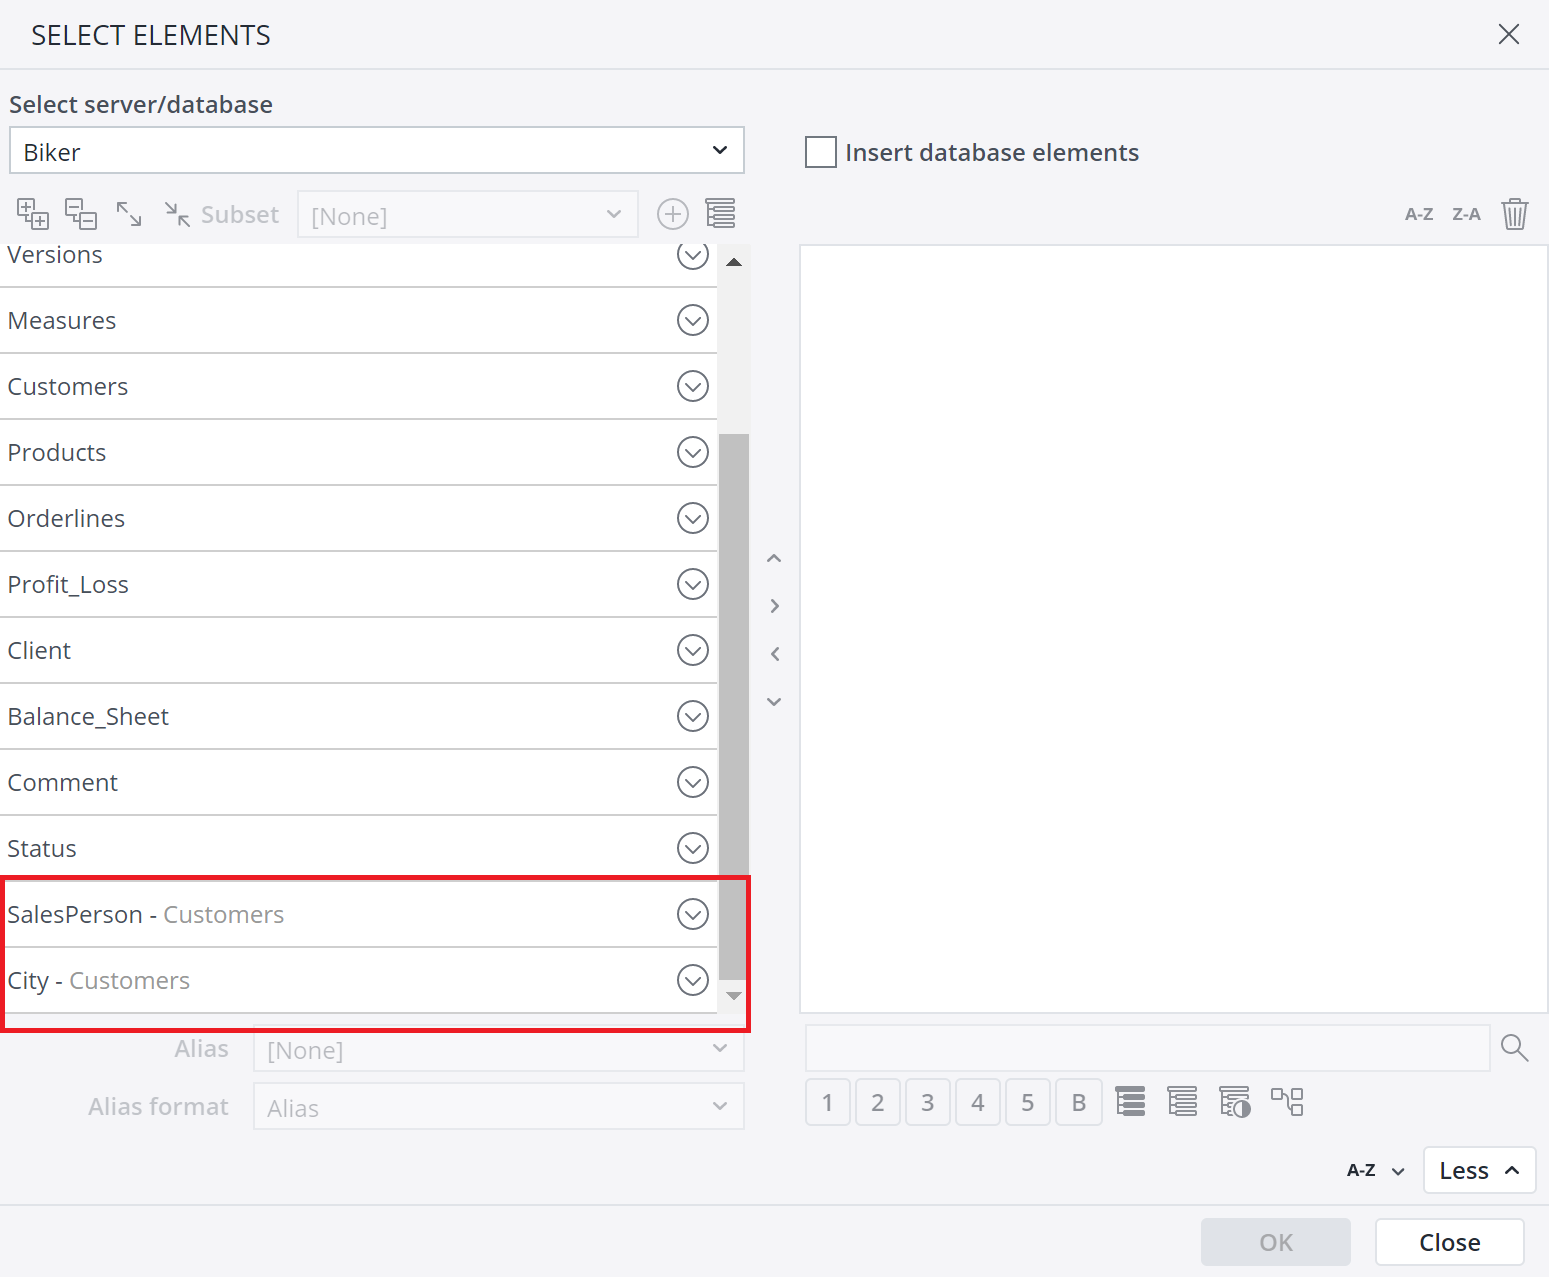Enable Insert database elements checkbox
This screenshot has width=1549, height=1277.
pos(821,152)
